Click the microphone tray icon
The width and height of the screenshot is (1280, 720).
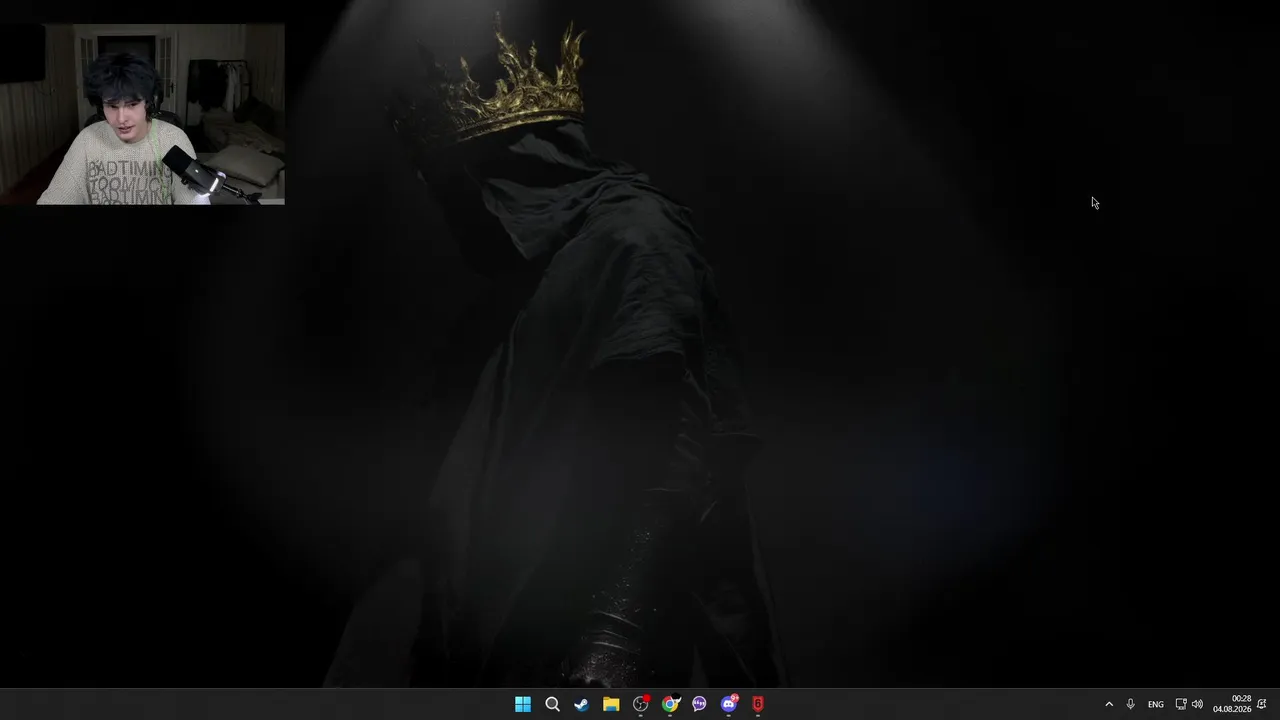(x=1131, y=704)
